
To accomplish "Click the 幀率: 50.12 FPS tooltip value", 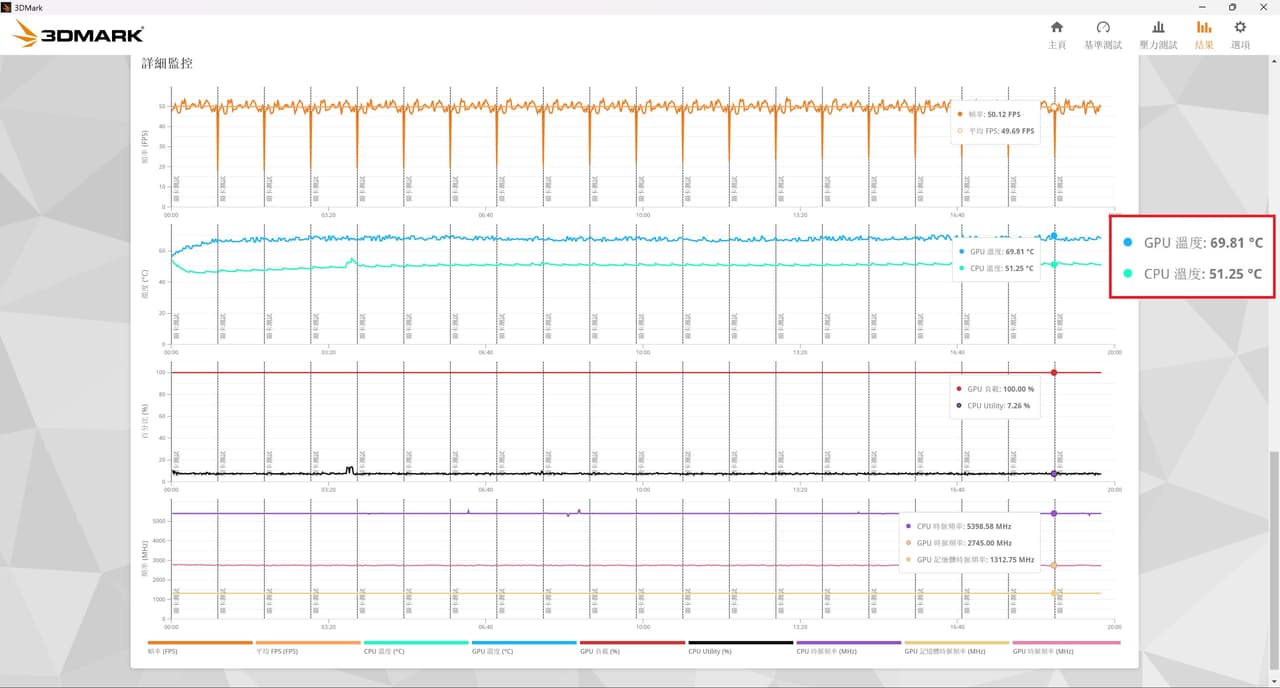I will point(995,114).
